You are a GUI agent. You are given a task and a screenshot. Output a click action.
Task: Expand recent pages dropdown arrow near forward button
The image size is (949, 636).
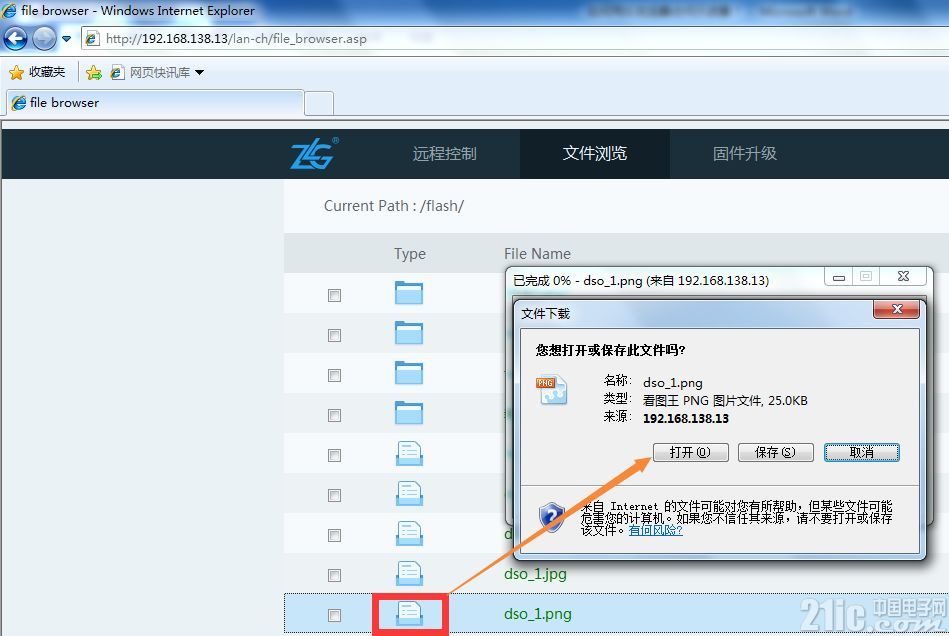point(67,39)
